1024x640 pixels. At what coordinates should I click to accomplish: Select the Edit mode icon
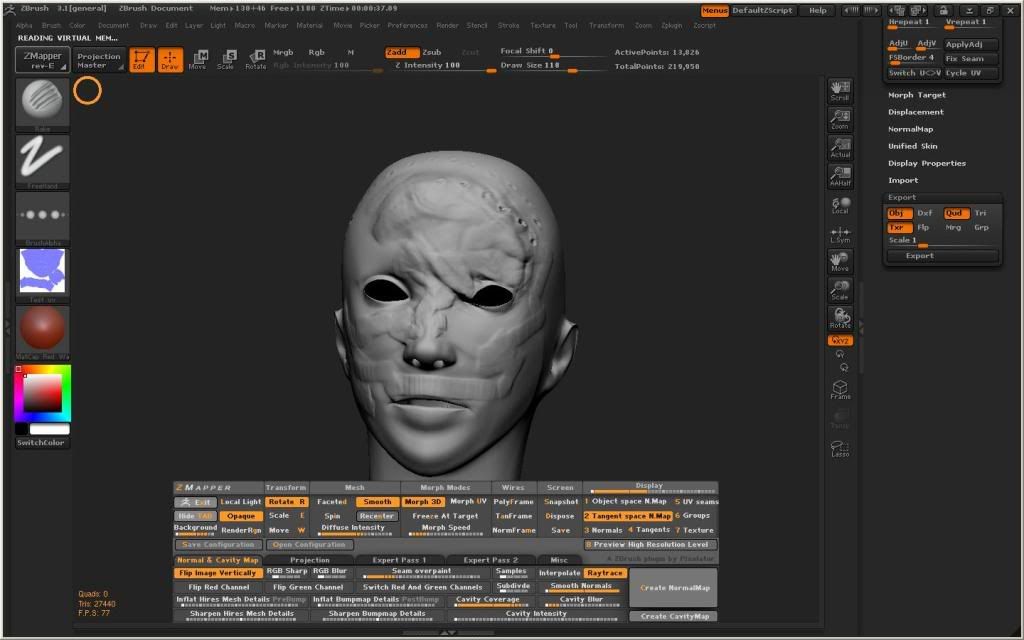coord(141,59)
